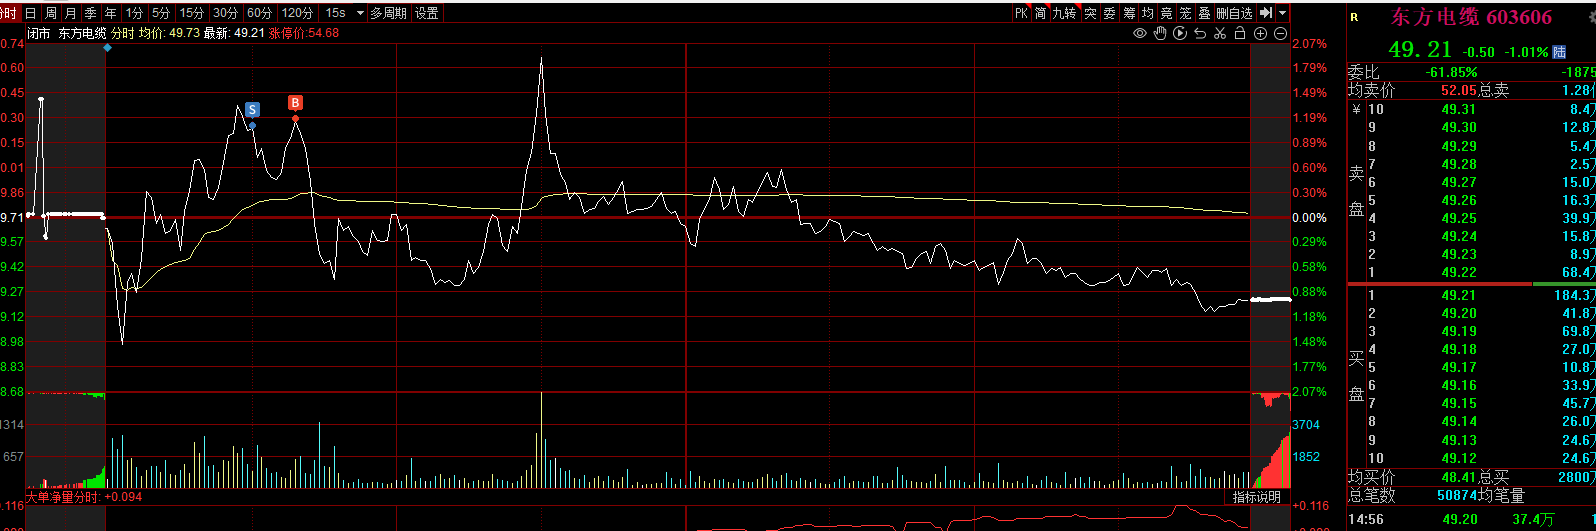The height and width of the screenshot is (531, 1596).
Task: Click the 设置 settings button
Action: 427,13
